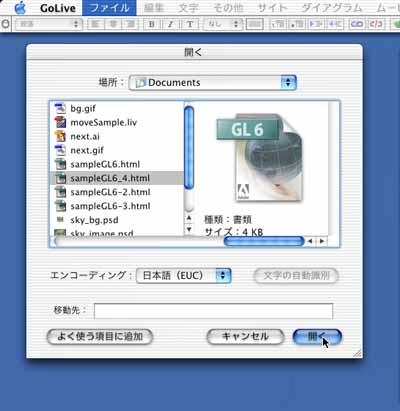The image size is (400, 411).
Task: Open the GoLive application menu
Action: tap(58, 8)
